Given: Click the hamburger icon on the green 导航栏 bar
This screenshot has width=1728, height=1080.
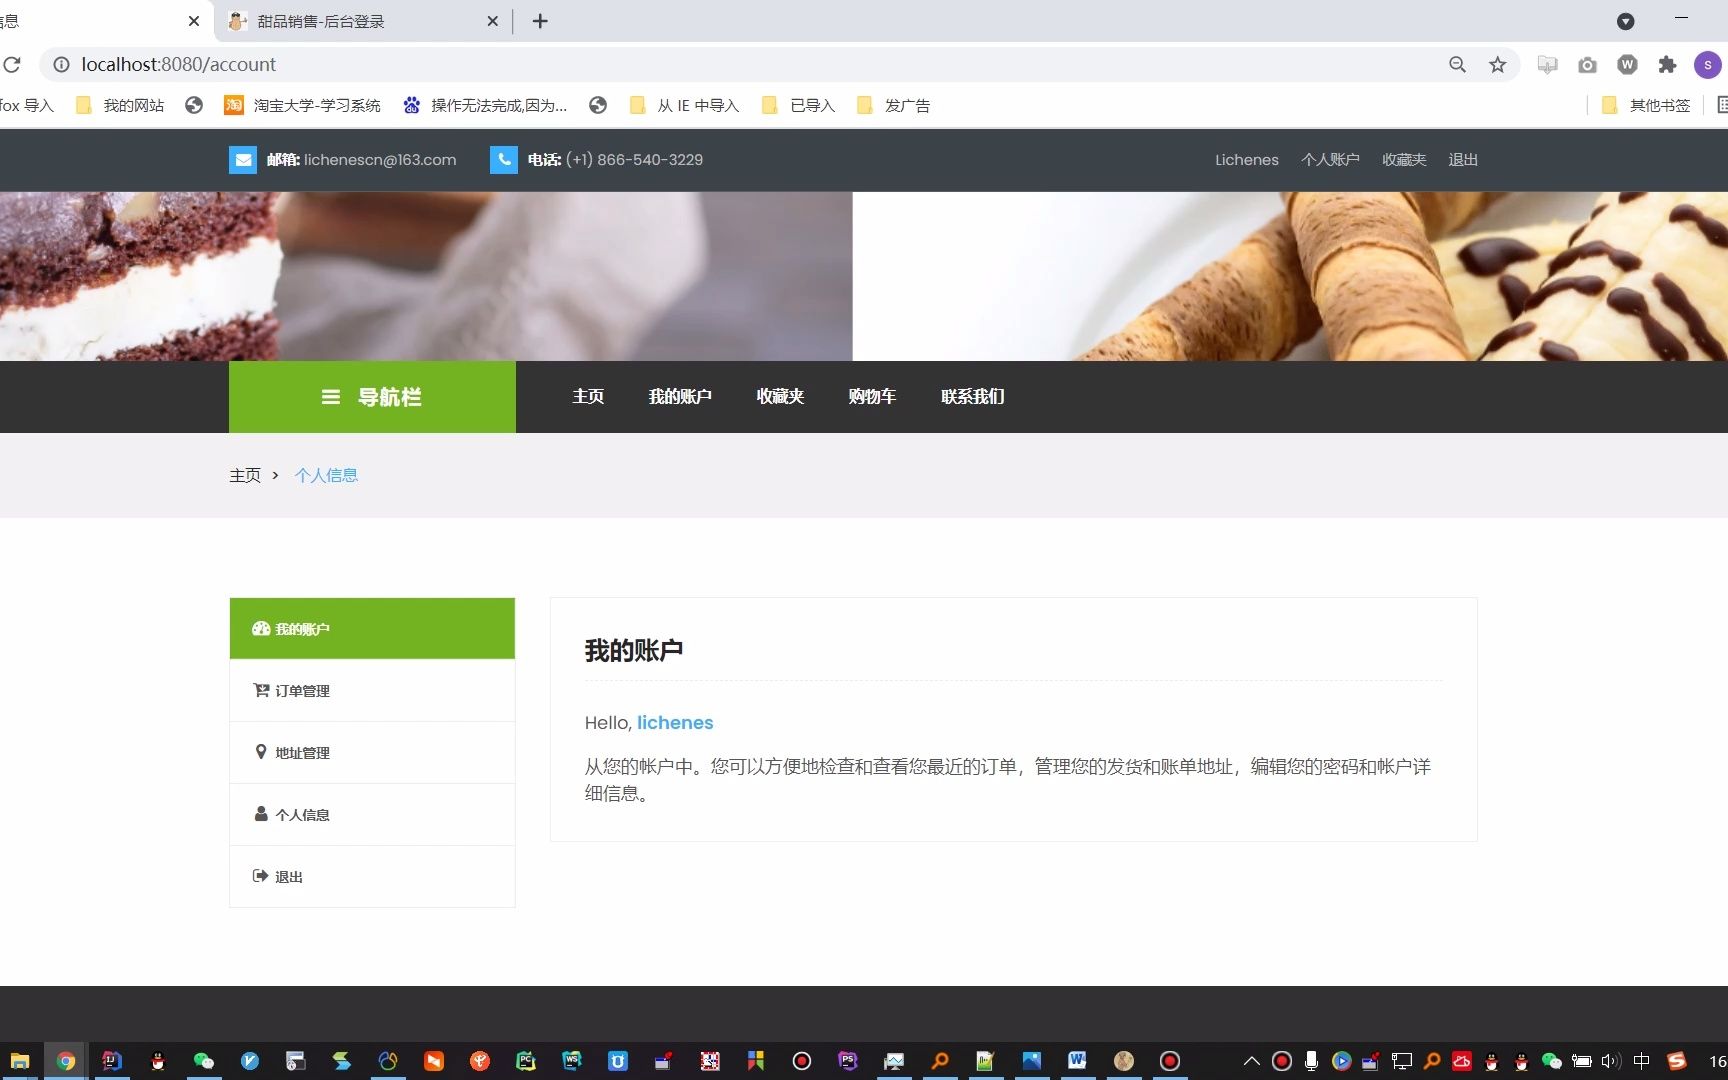Looking at the screenshot, I should tap(331, 396).
